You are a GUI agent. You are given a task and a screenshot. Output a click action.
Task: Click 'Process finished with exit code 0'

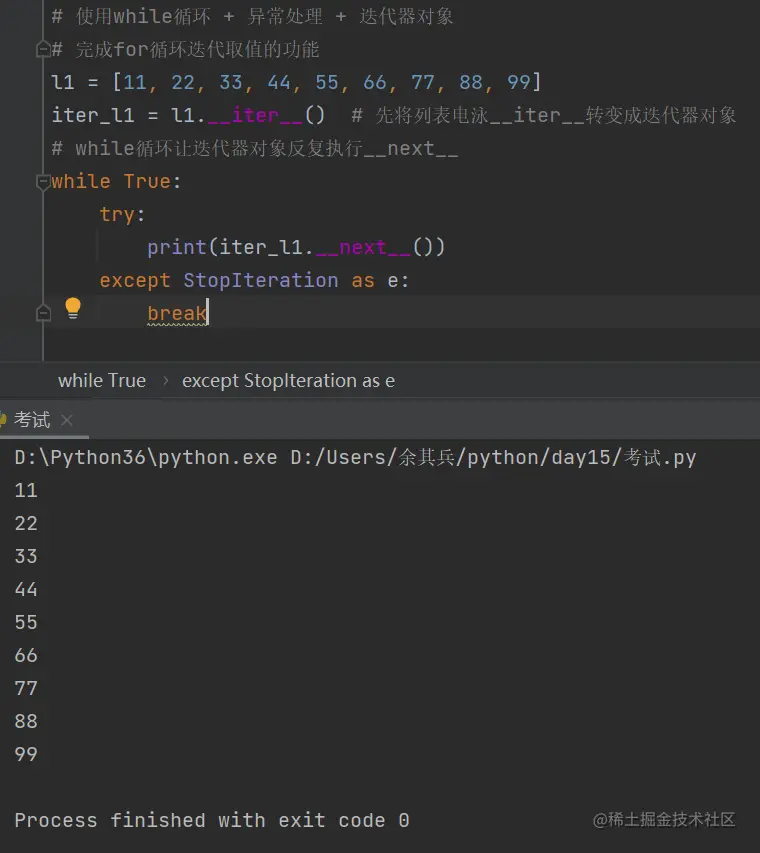point(212,820)
